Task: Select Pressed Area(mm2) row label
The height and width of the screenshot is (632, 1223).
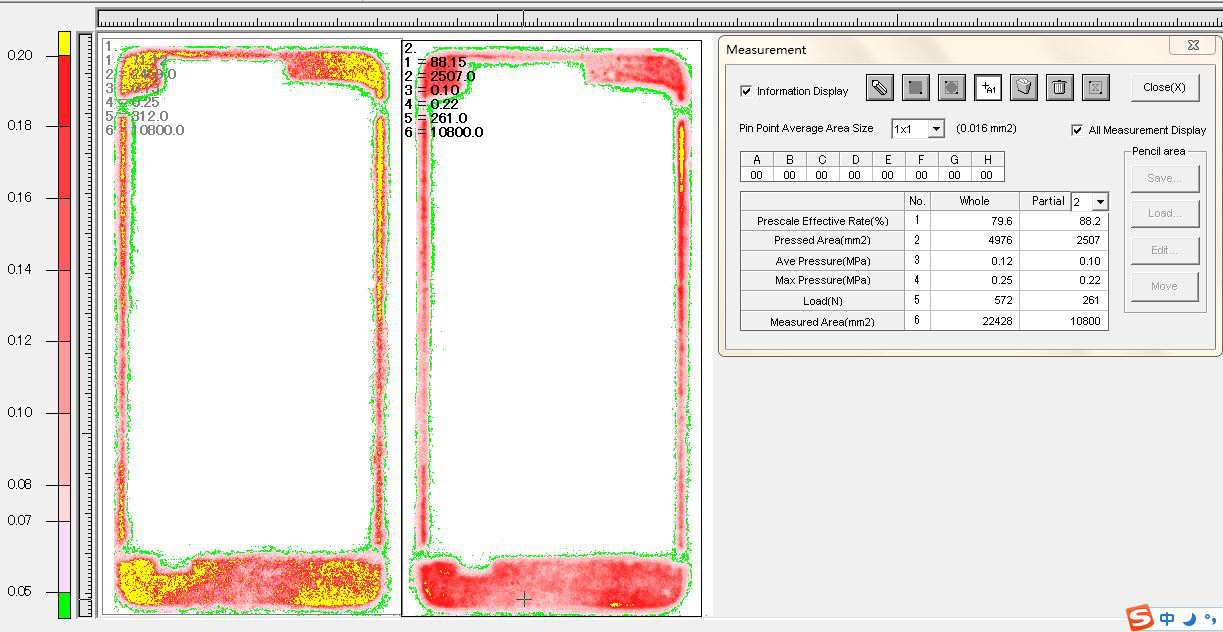Action: coord(822,241)
